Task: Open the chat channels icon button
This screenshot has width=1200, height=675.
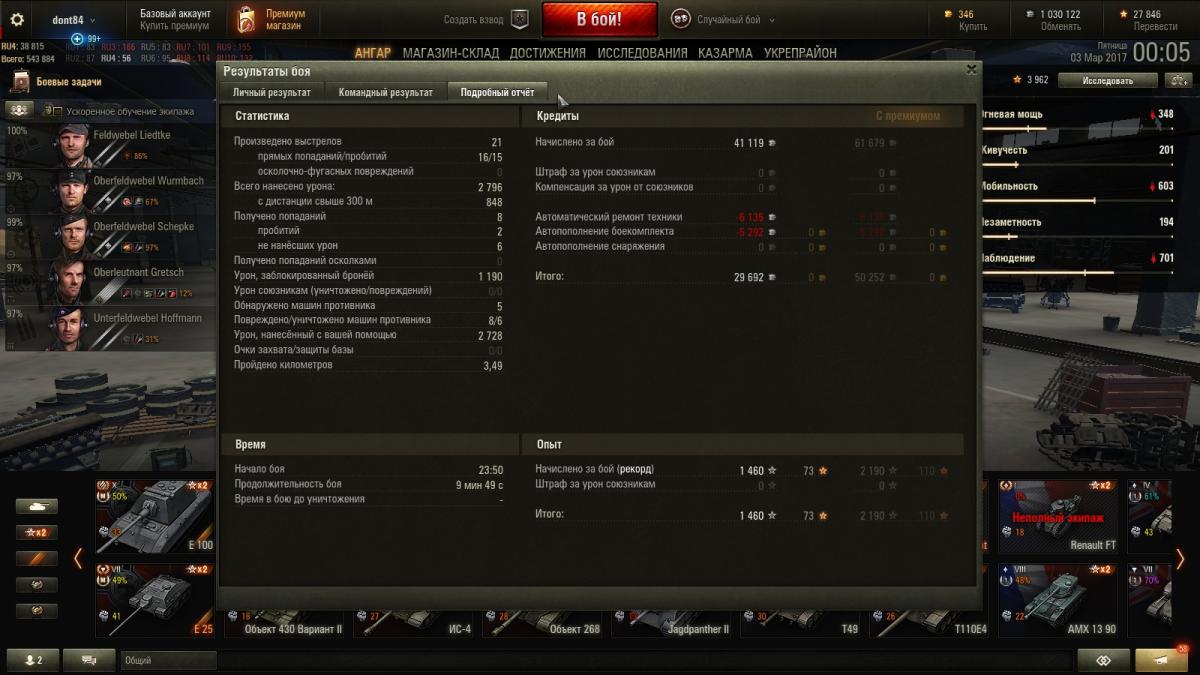Action: [x=89, y=660]
